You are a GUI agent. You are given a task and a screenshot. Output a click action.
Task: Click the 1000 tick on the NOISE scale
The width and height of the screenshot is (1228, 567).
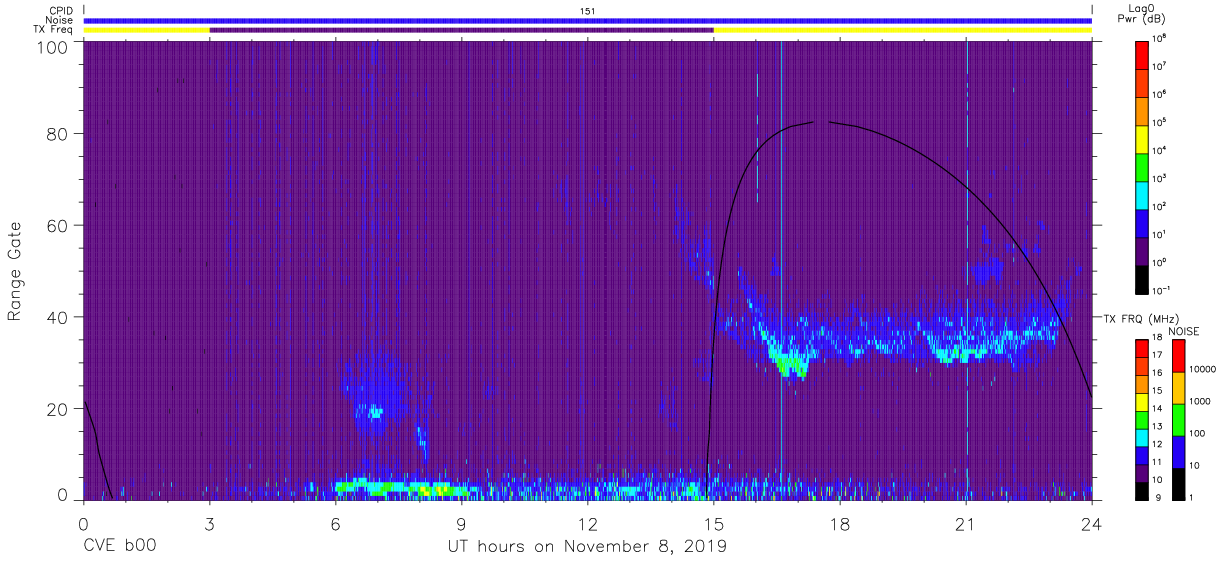click(1200, 401)
